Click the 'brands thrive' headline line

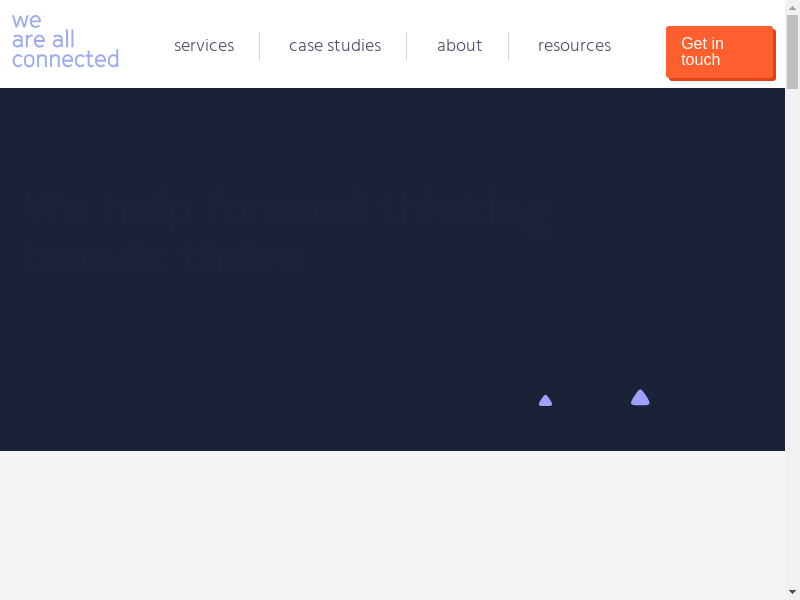pyautogui.click(x=163, y=257)
